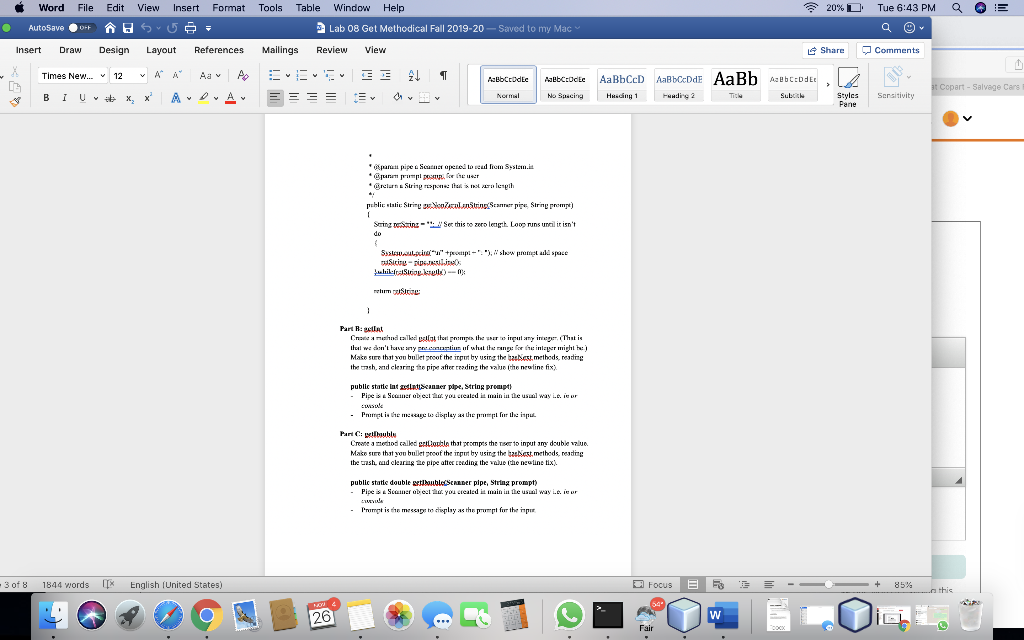
Task: Apply Text Effects blue A
Action: click(176, 98)
